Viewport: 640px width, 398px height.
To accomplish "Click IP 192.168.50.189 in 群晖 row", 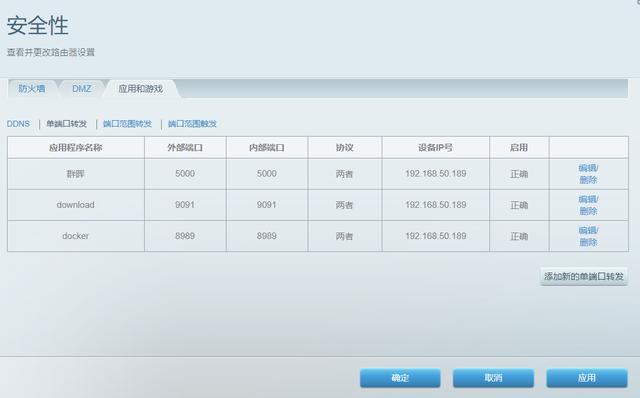I will click(x=436, y=174).
